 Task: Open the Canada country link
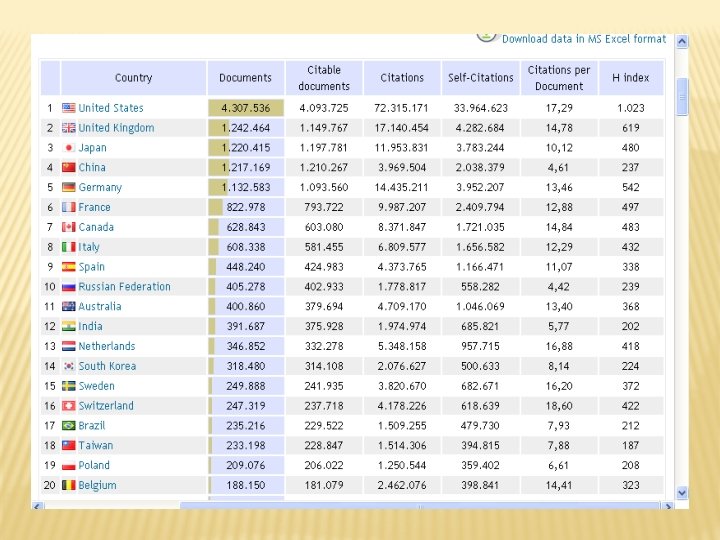coord(96,227)
